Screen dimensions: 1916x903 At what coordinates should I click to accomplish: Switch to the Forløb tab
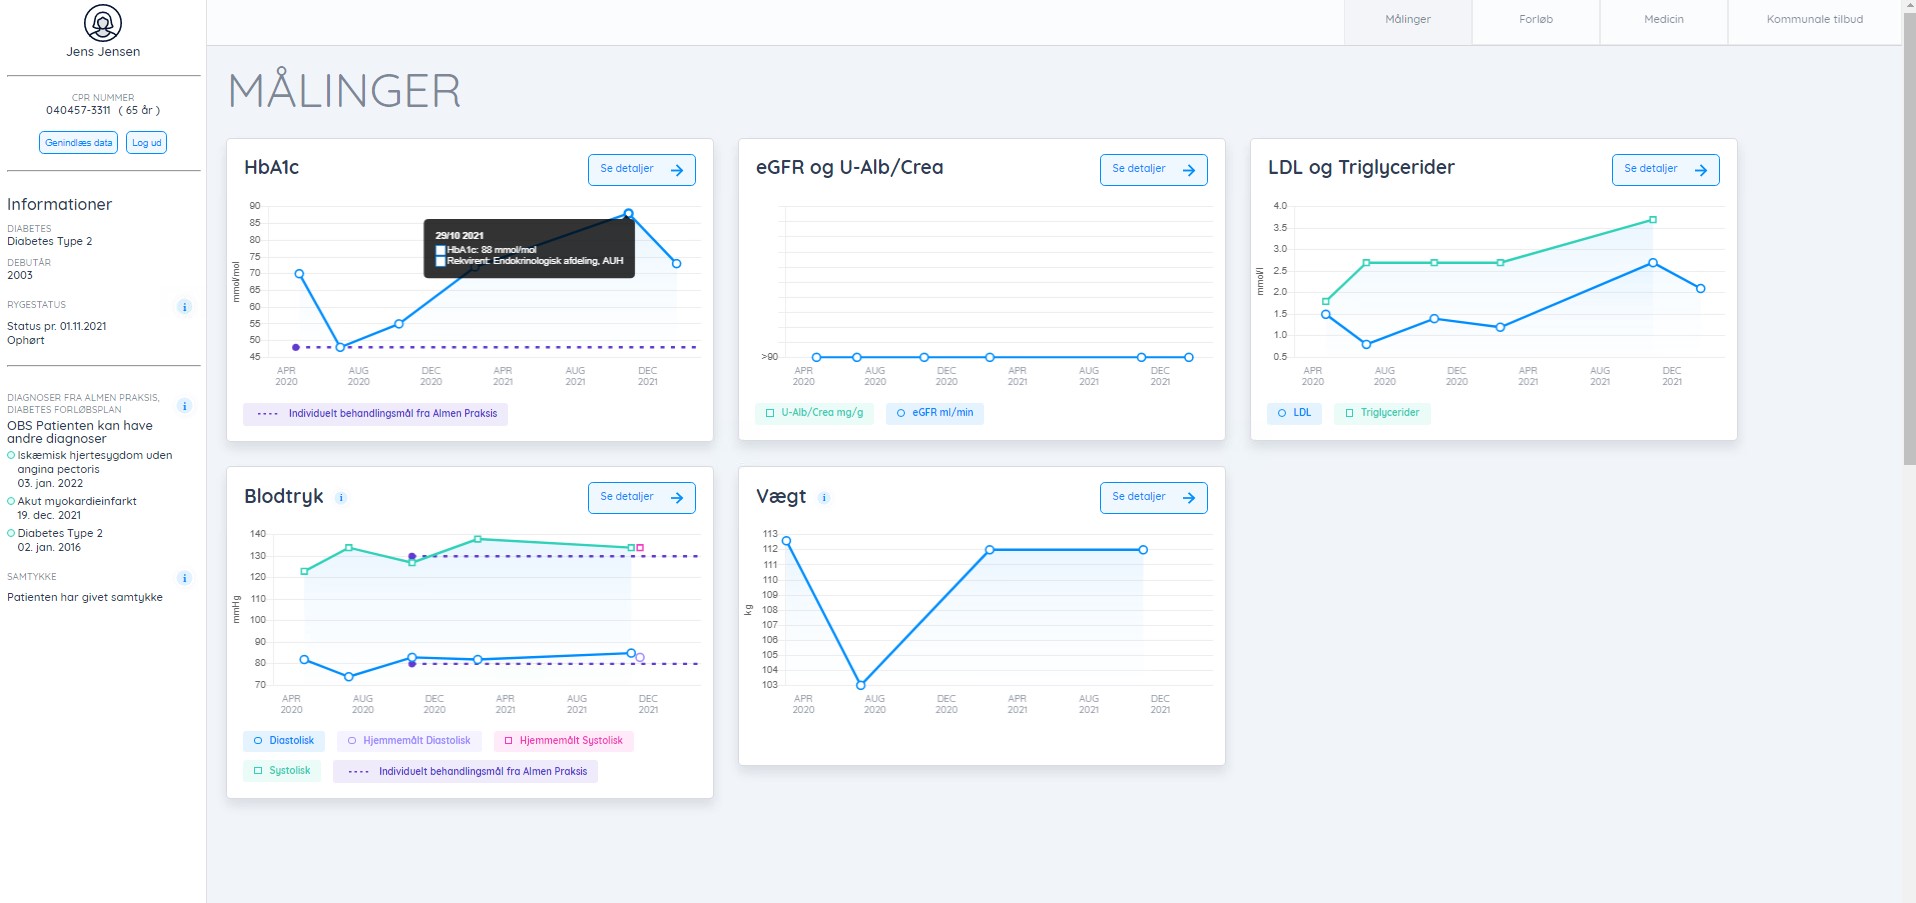[1535, 20]
